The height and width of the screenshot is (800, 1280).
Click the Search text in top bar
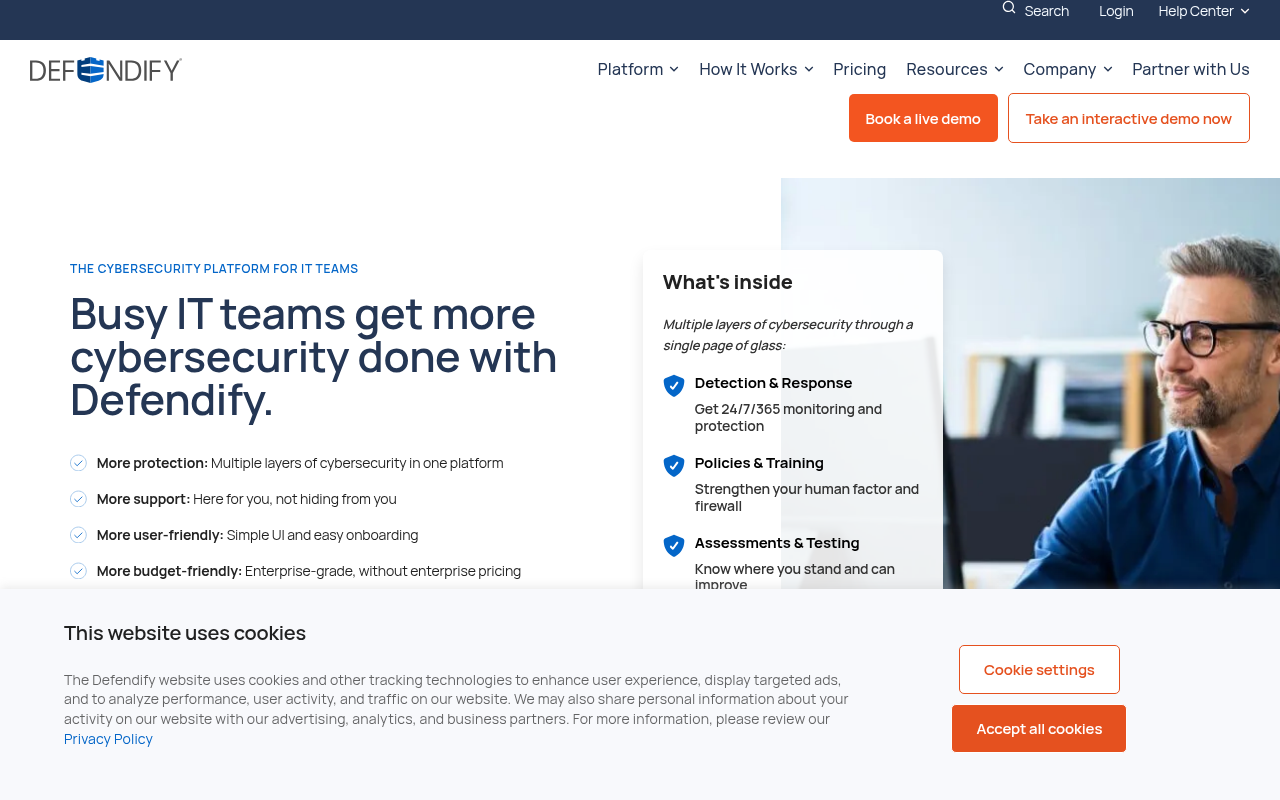(x=1047, y=11)
